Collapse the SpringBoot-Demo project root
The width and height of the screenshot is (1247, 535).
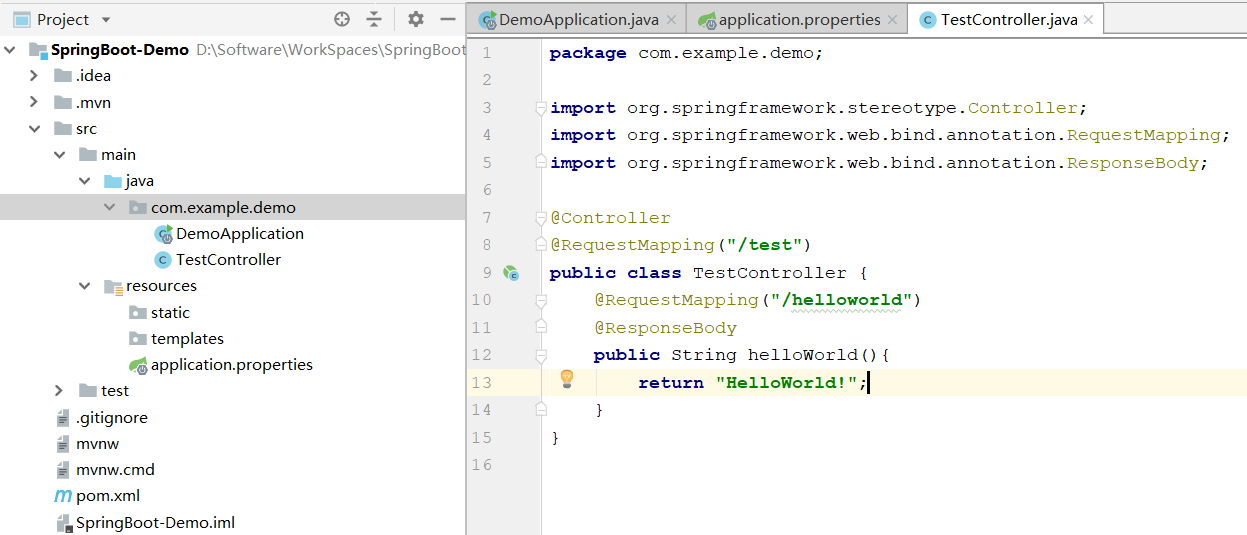coord(11,50)
